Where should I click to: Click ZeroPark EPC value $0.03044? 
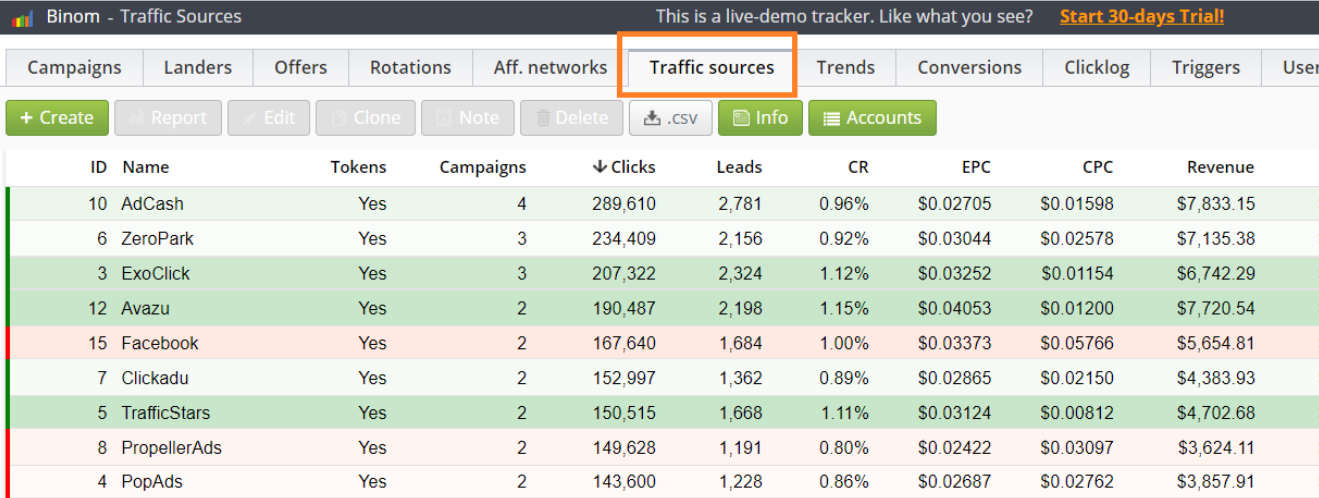pyautogui.click(x=955, y=239)
